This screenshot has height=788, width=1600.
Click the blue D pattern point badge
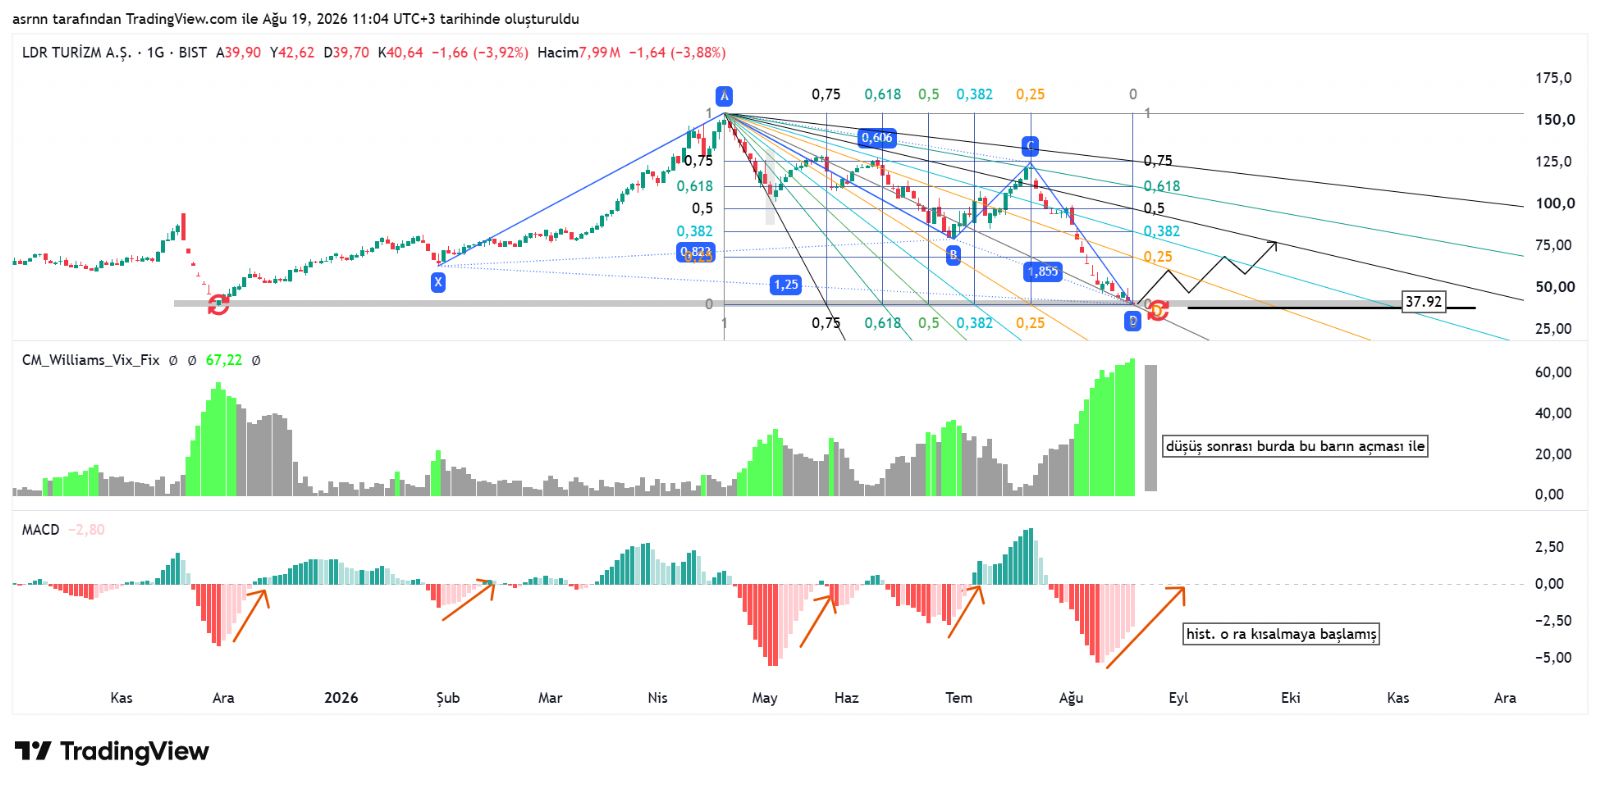coord(1132,321)
